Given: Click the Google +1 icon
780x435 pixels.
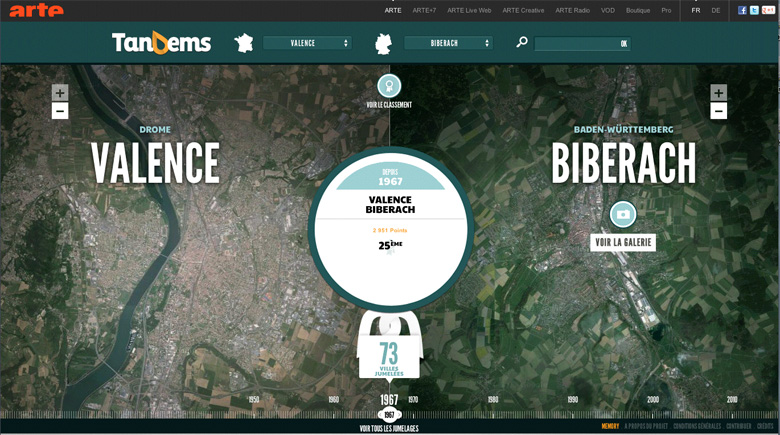Looking at the screenshot, I should click(768, 10).
